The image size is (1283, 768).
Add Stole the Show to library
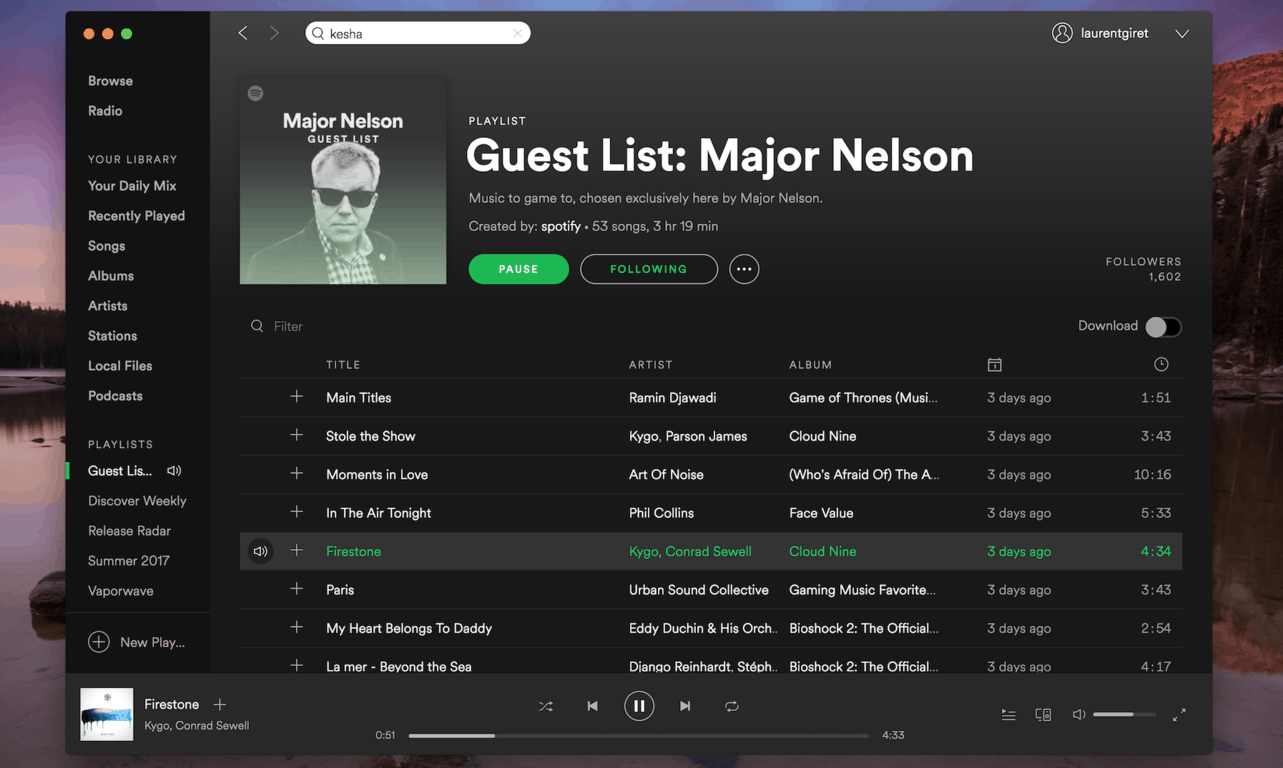pos(297,435)
